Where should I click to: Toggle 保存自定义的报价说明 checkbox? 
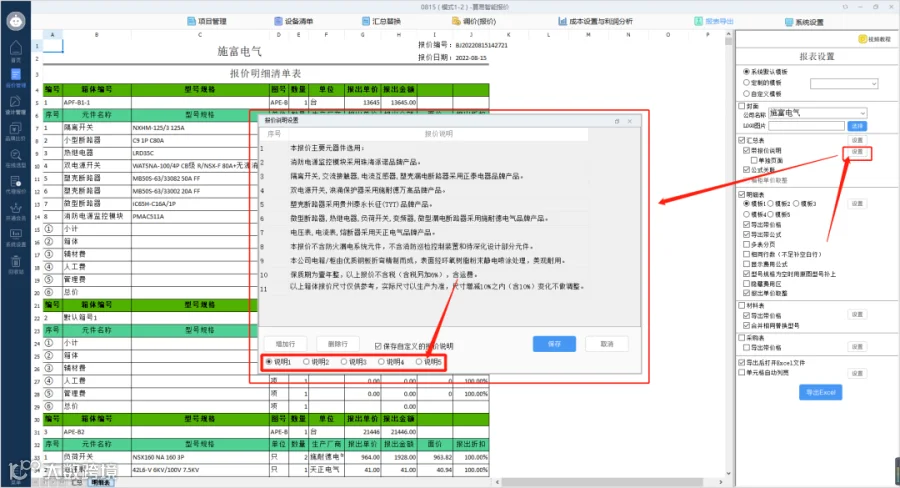tap(378, 346)
